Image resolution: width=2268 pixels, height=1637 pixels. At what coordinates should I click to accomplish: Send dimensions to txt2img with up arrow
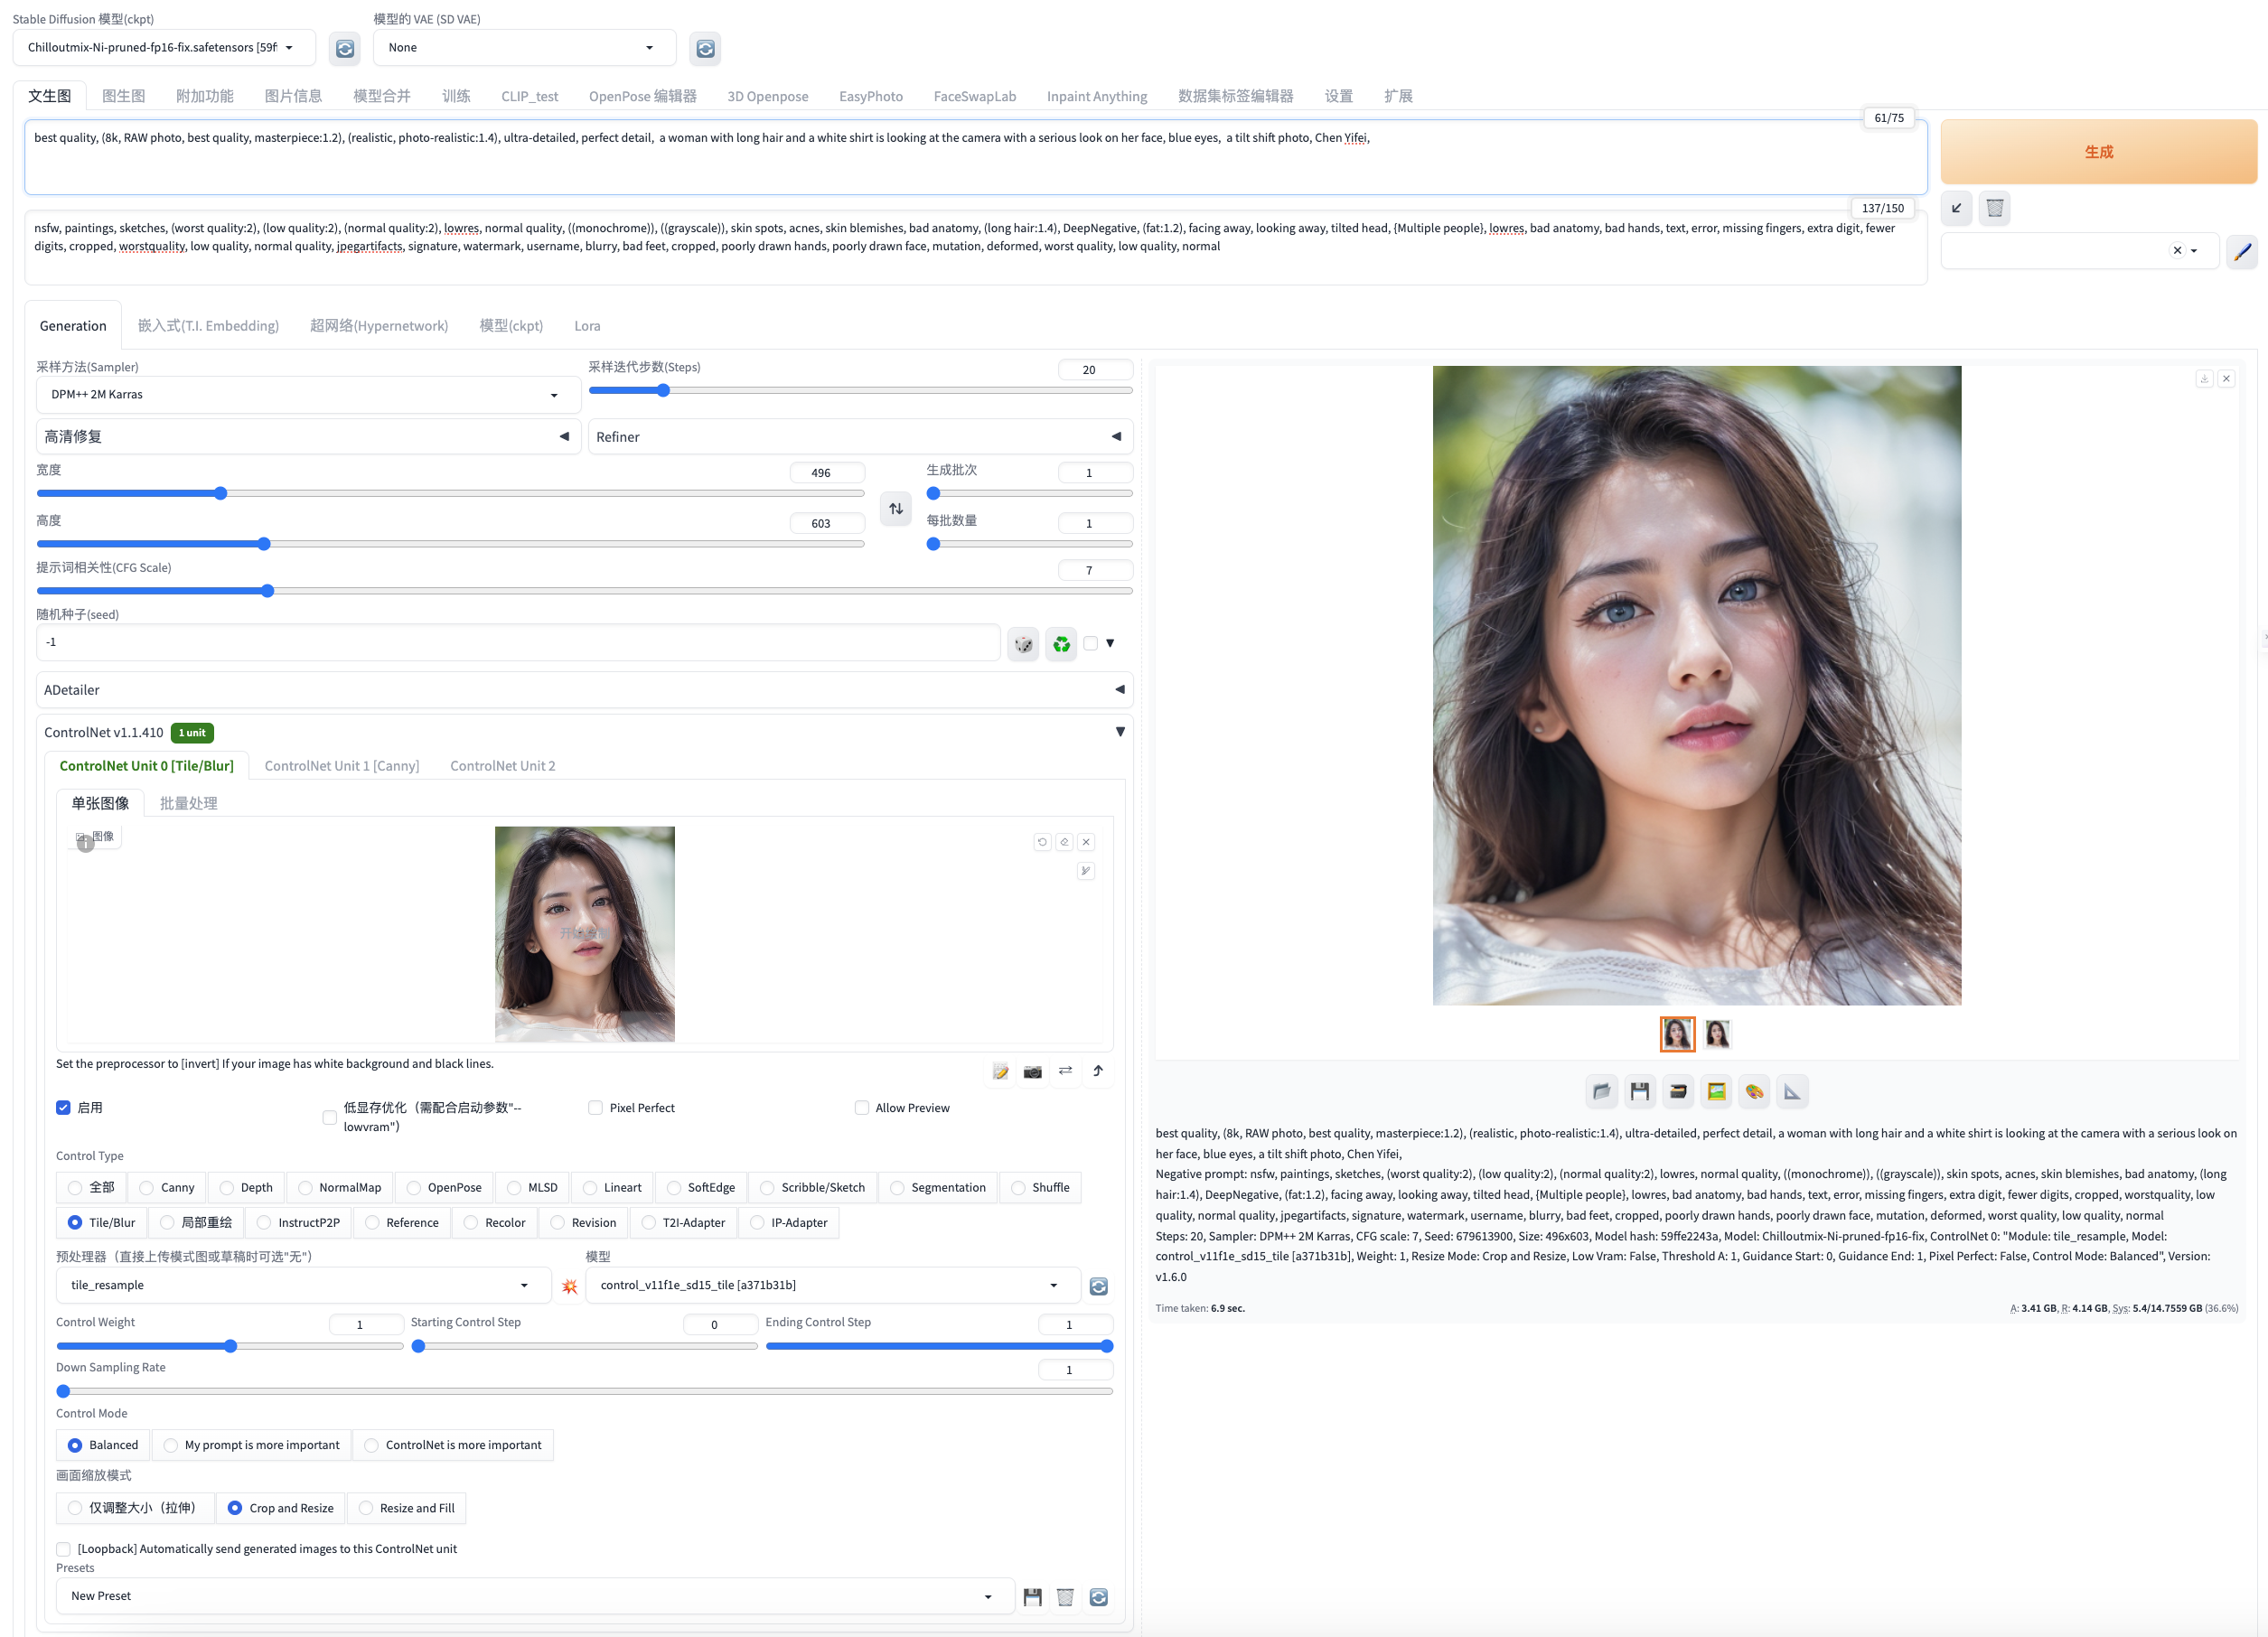pyautogui.click(x=1098, y=1071)
